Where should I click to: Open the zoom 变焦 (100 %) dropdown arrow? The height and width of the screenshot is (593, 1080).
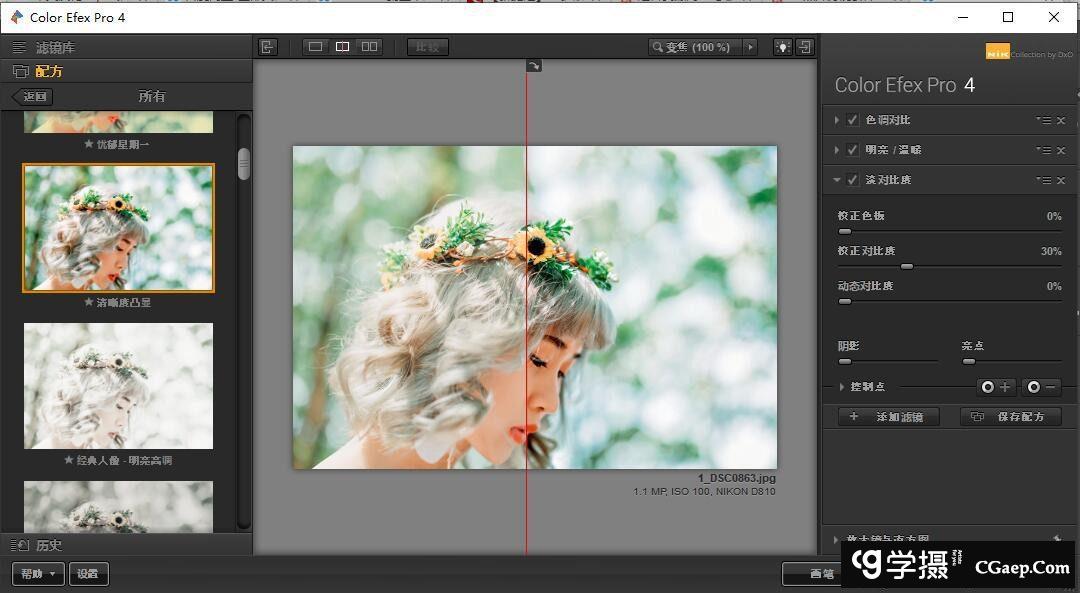click(x=751, y=47)
